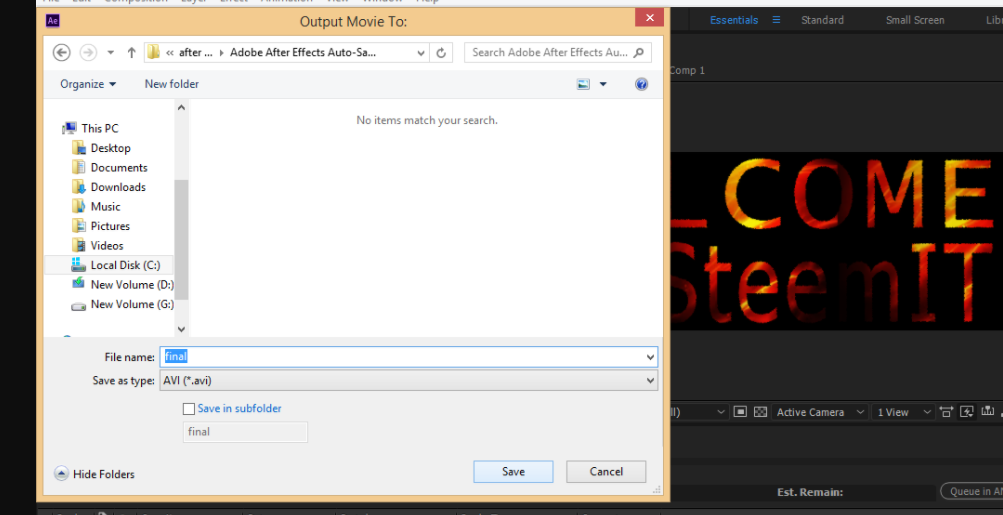
Task: Open the Organize menu
Action: 88,84
